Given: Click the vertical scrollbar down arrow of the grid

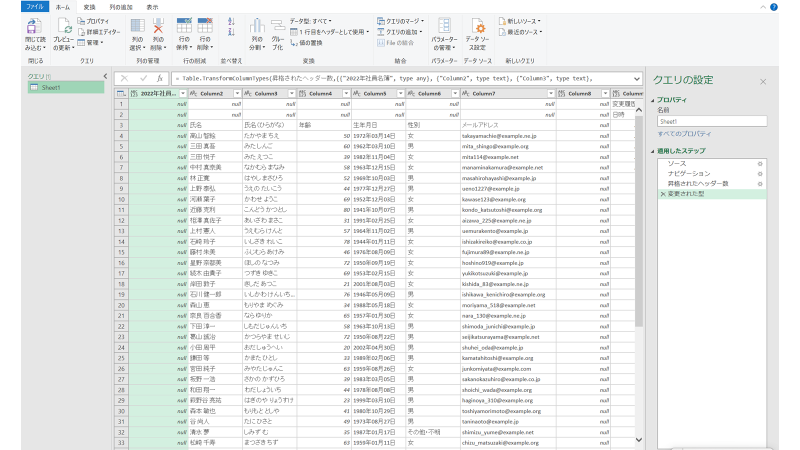Looking at the screenshot, I should pyautogui.click(x=639, y=440).
